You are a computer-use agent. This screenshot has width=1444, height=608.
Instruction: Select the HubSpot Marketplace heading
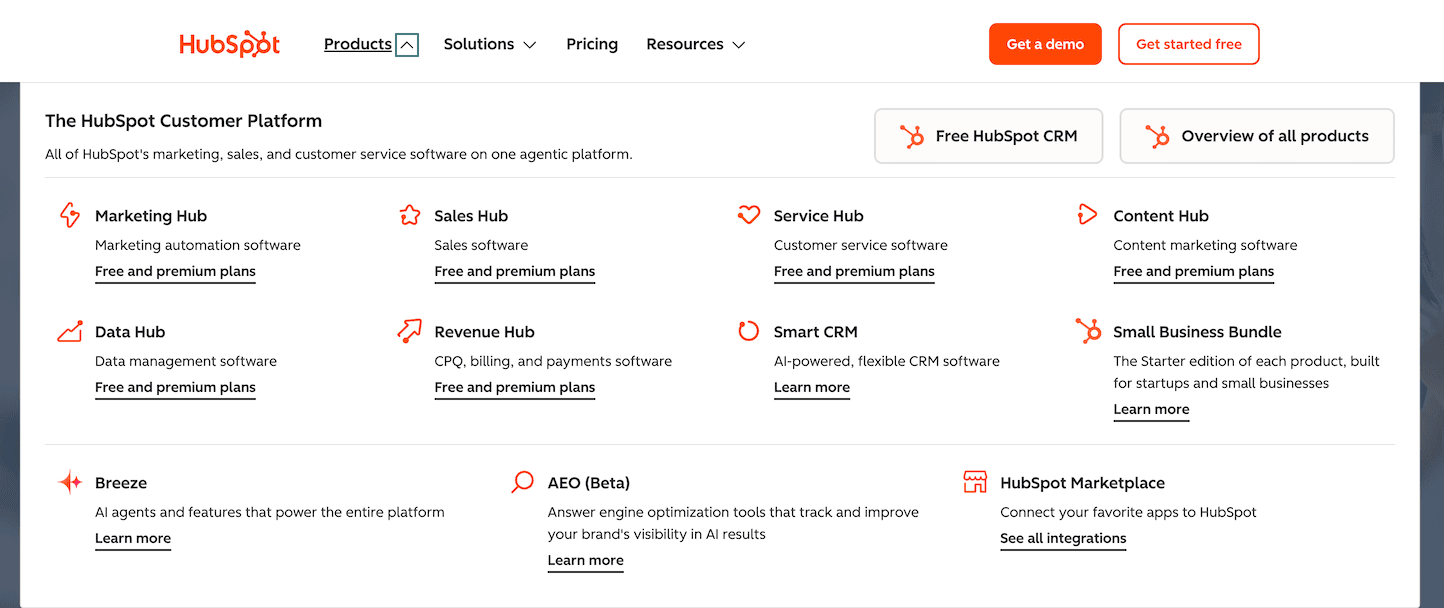click(x=1083, y=483)
